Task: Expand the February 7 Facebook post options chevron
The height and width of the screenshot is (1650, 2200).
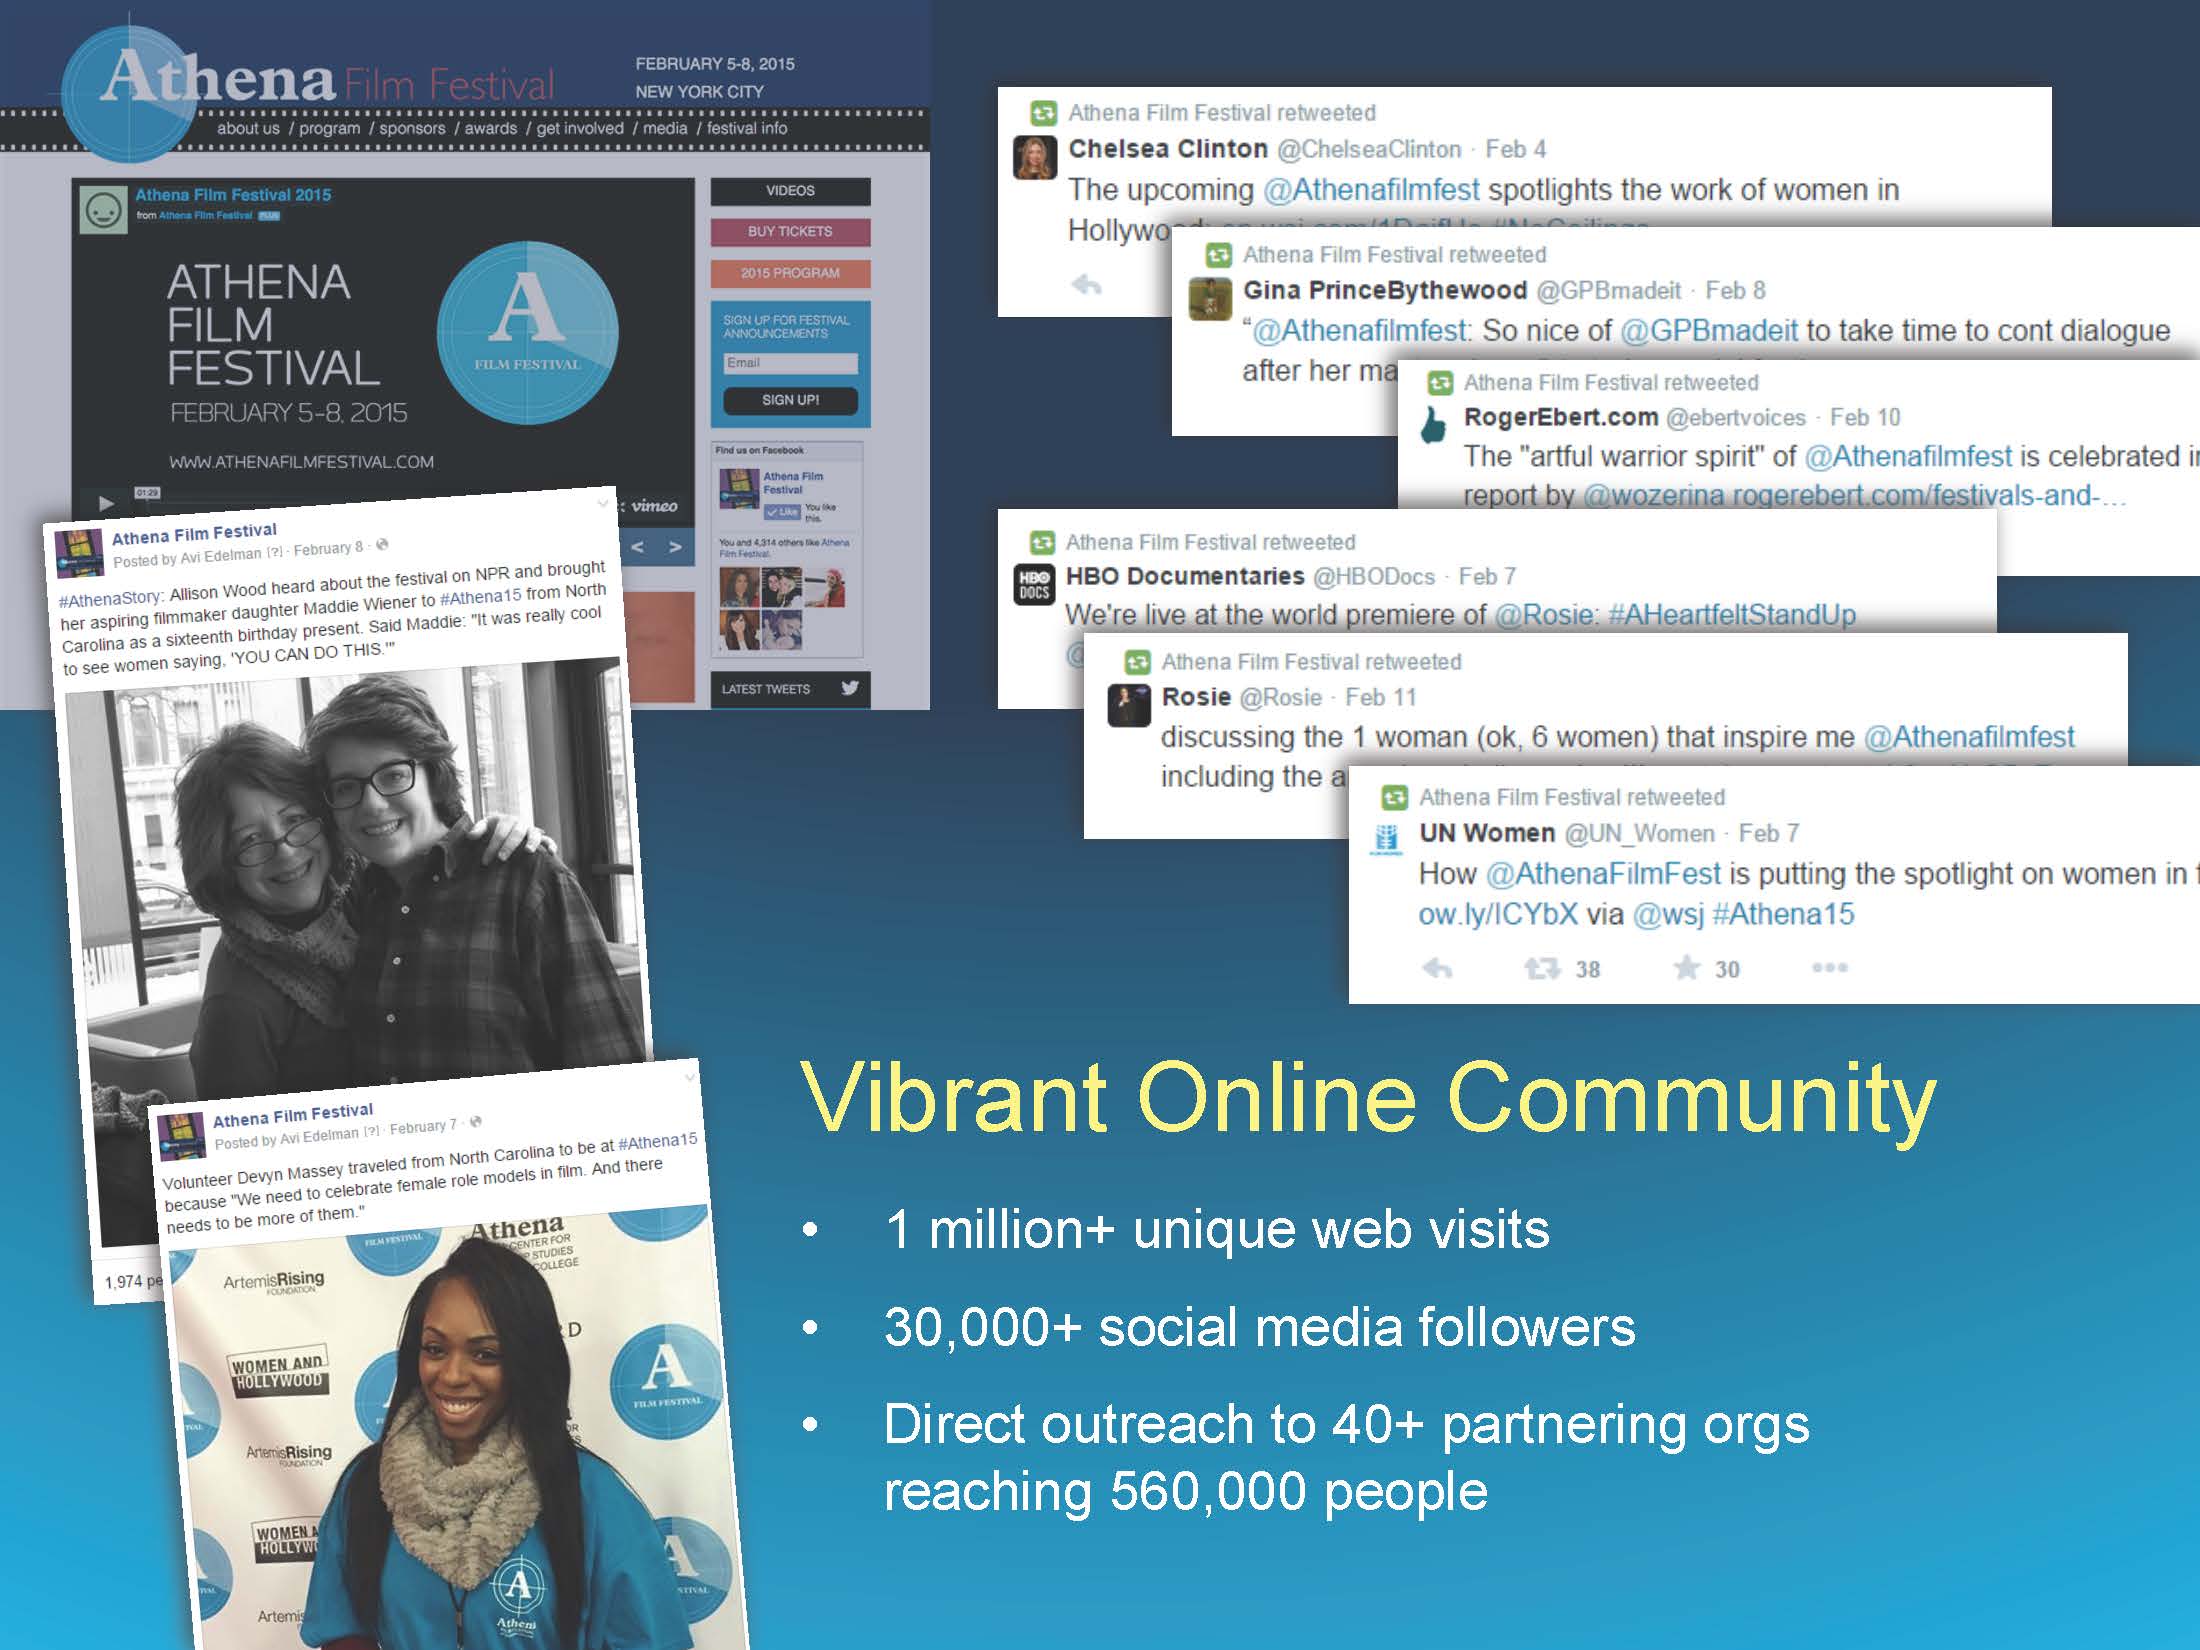Action: (689, 1077)
